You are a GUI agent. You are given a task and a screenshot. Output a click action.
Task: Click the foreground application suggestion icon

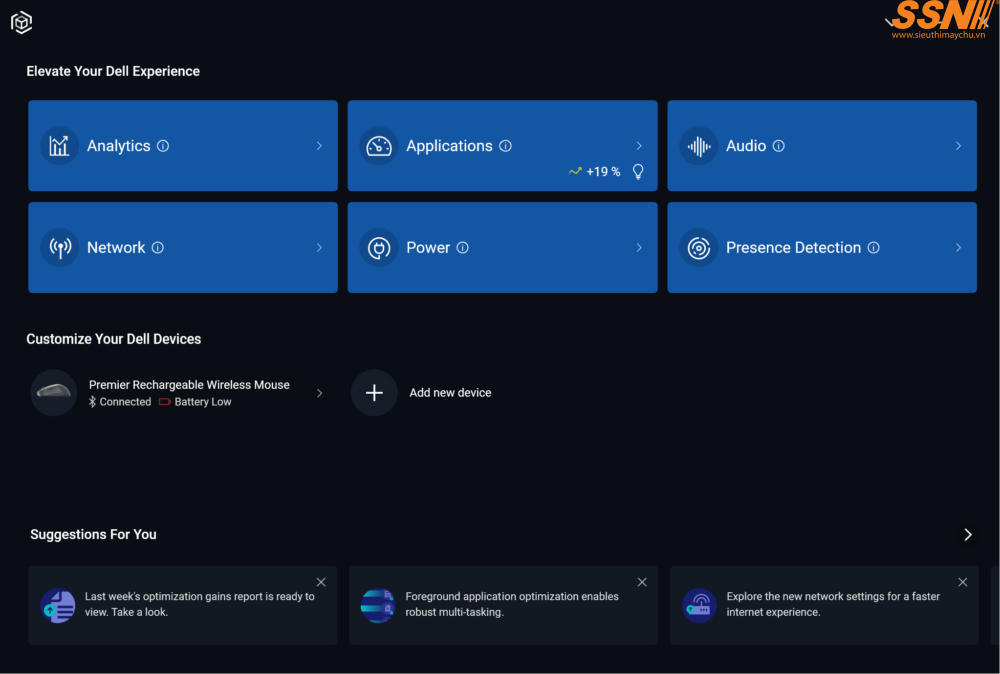click(378, 605)
